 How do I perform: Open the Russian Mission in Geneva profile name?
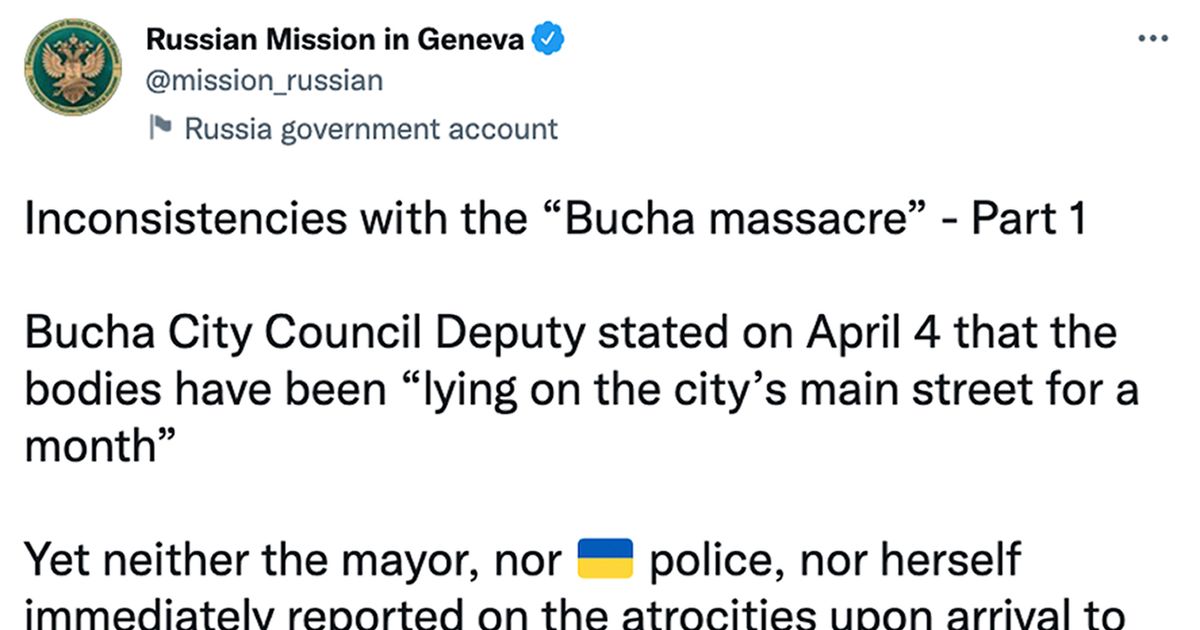point(335,40)
